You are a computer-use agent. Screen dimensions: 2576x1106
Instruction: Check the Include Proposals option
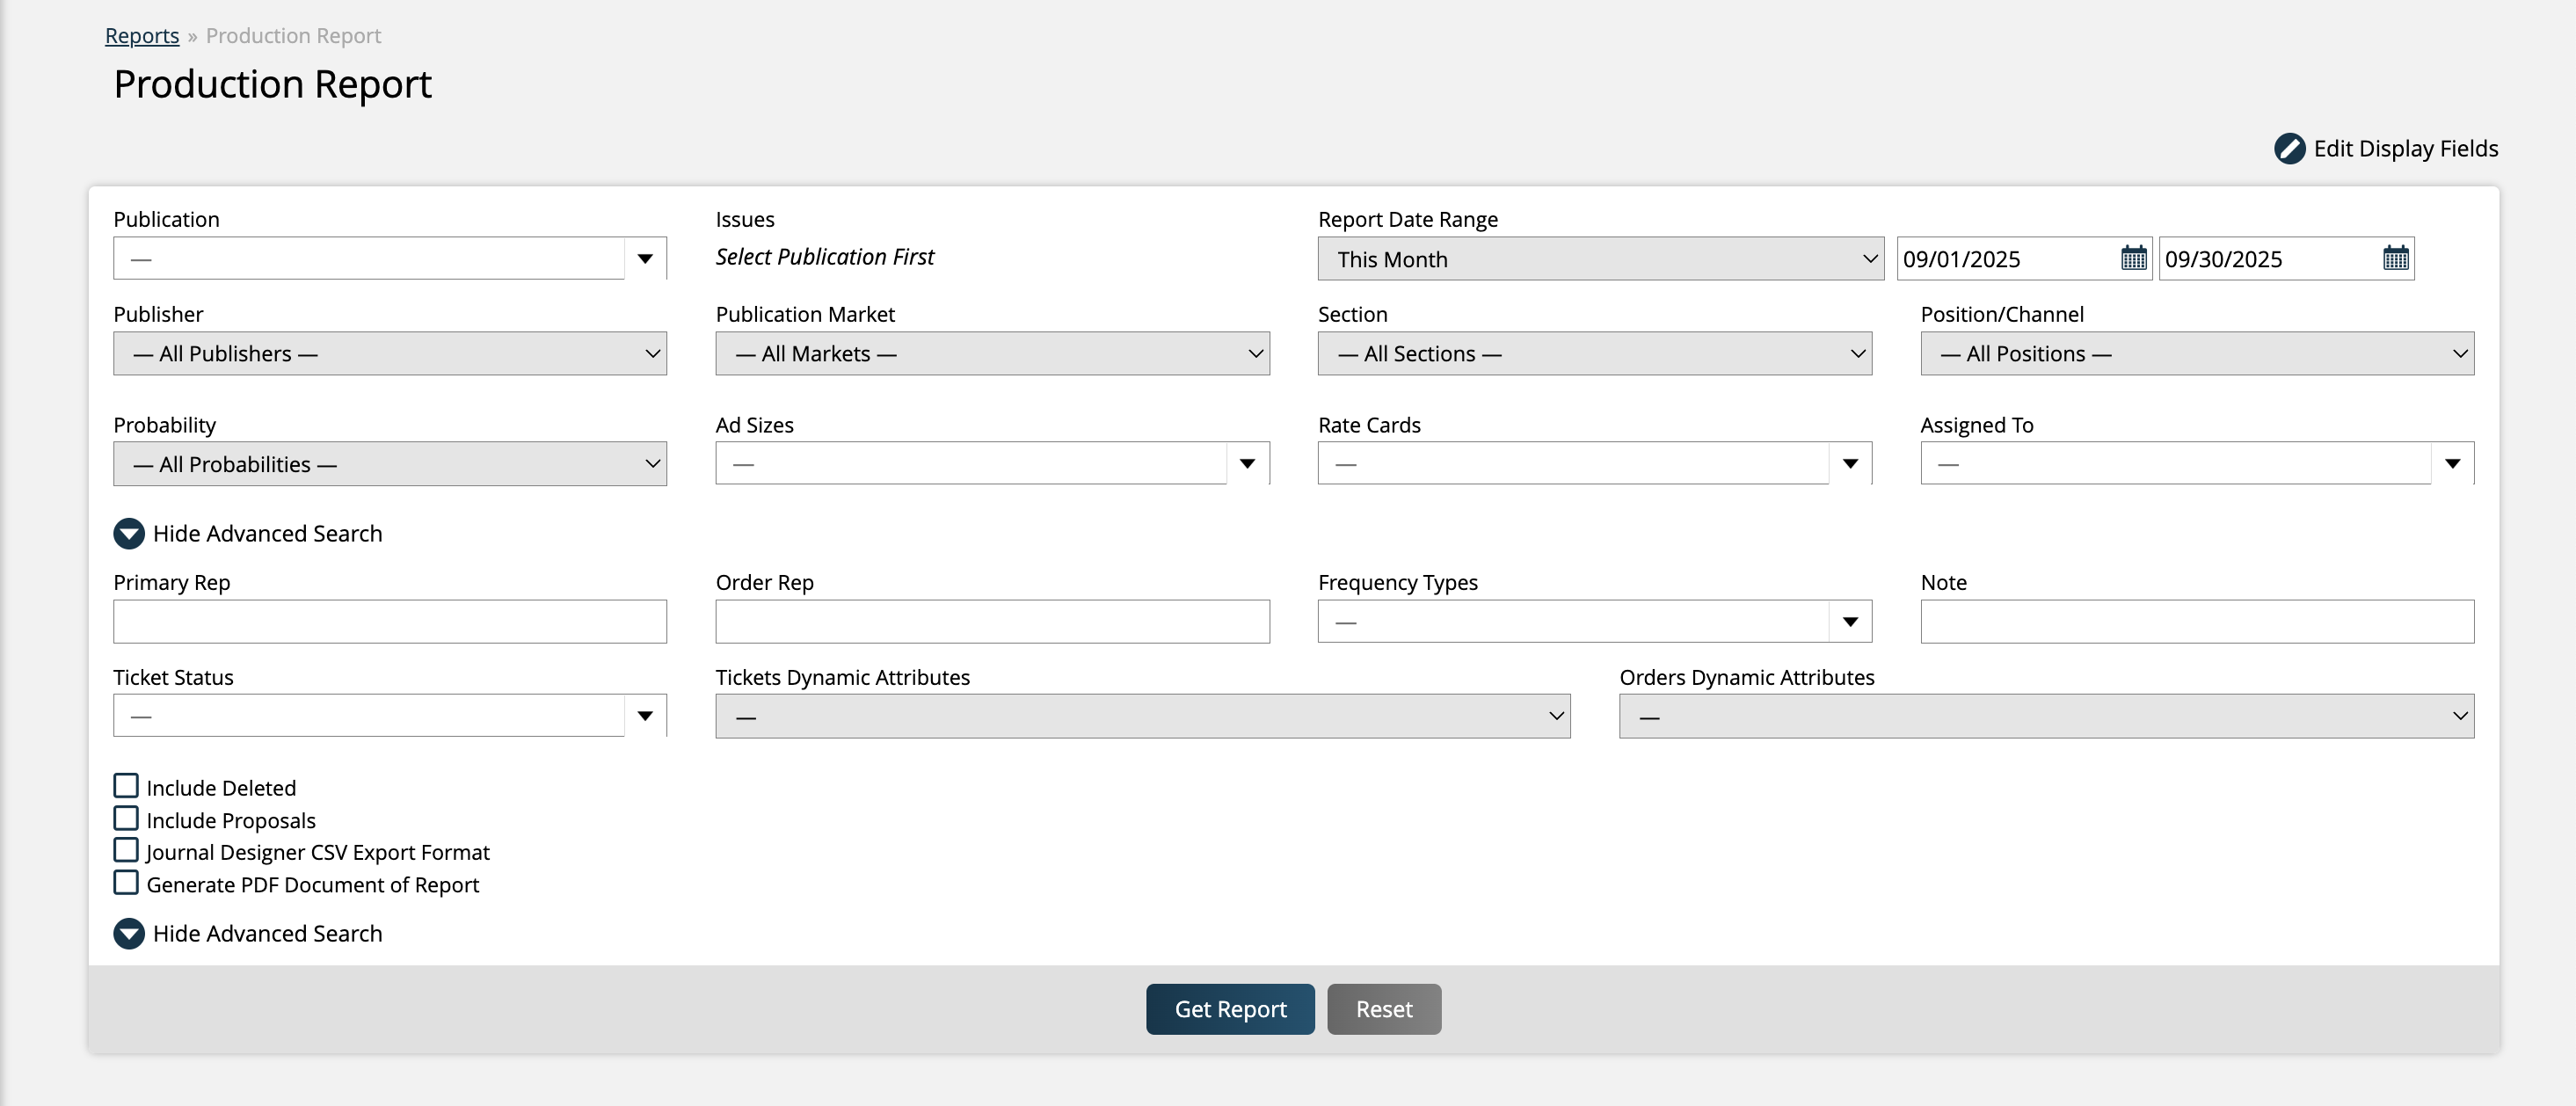click(126, 819)
